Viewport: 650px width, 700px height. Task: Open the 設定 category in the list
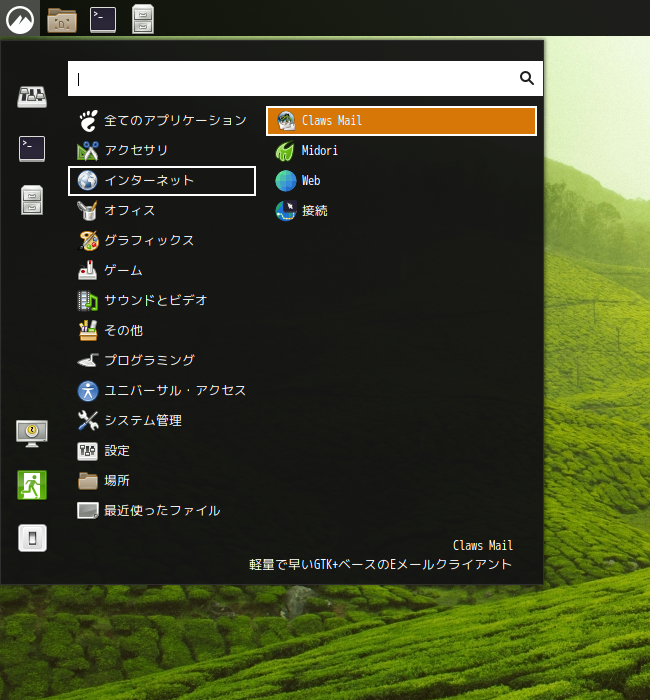(x=162, y=451)
